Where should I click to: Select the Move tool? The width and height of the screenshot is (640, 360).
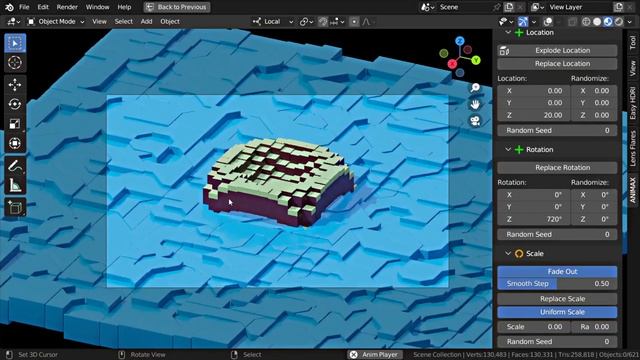[x=15, y=85]
